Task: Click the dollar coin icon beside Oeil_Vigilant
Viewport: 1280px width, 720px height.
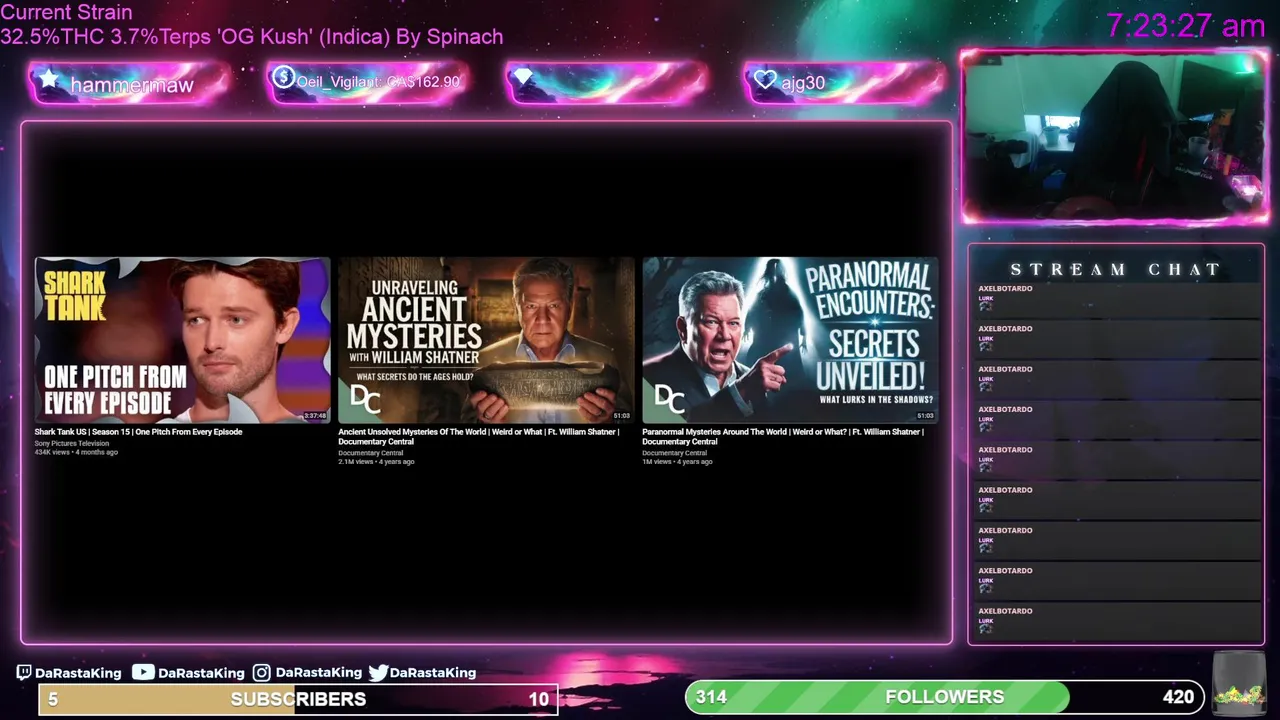Action: coord(283,77)
